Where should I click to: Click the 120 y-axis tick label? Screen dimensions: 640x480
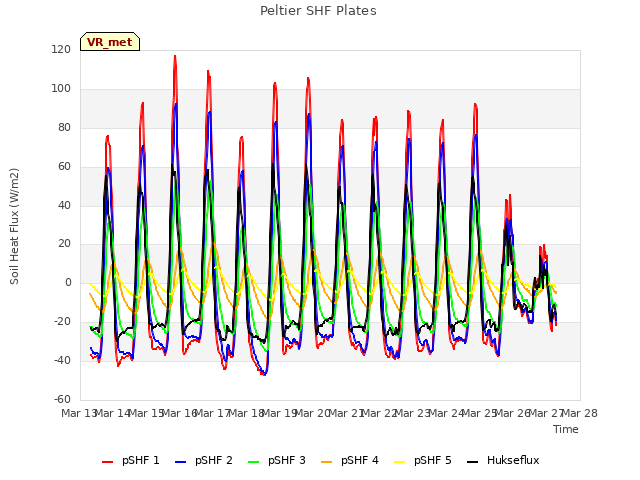(x=61, y=50)
